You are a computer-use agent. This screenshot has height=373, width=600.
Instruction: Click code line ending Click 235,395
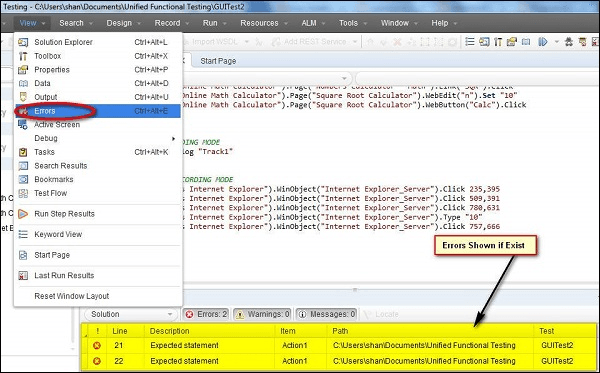[342, 189]
